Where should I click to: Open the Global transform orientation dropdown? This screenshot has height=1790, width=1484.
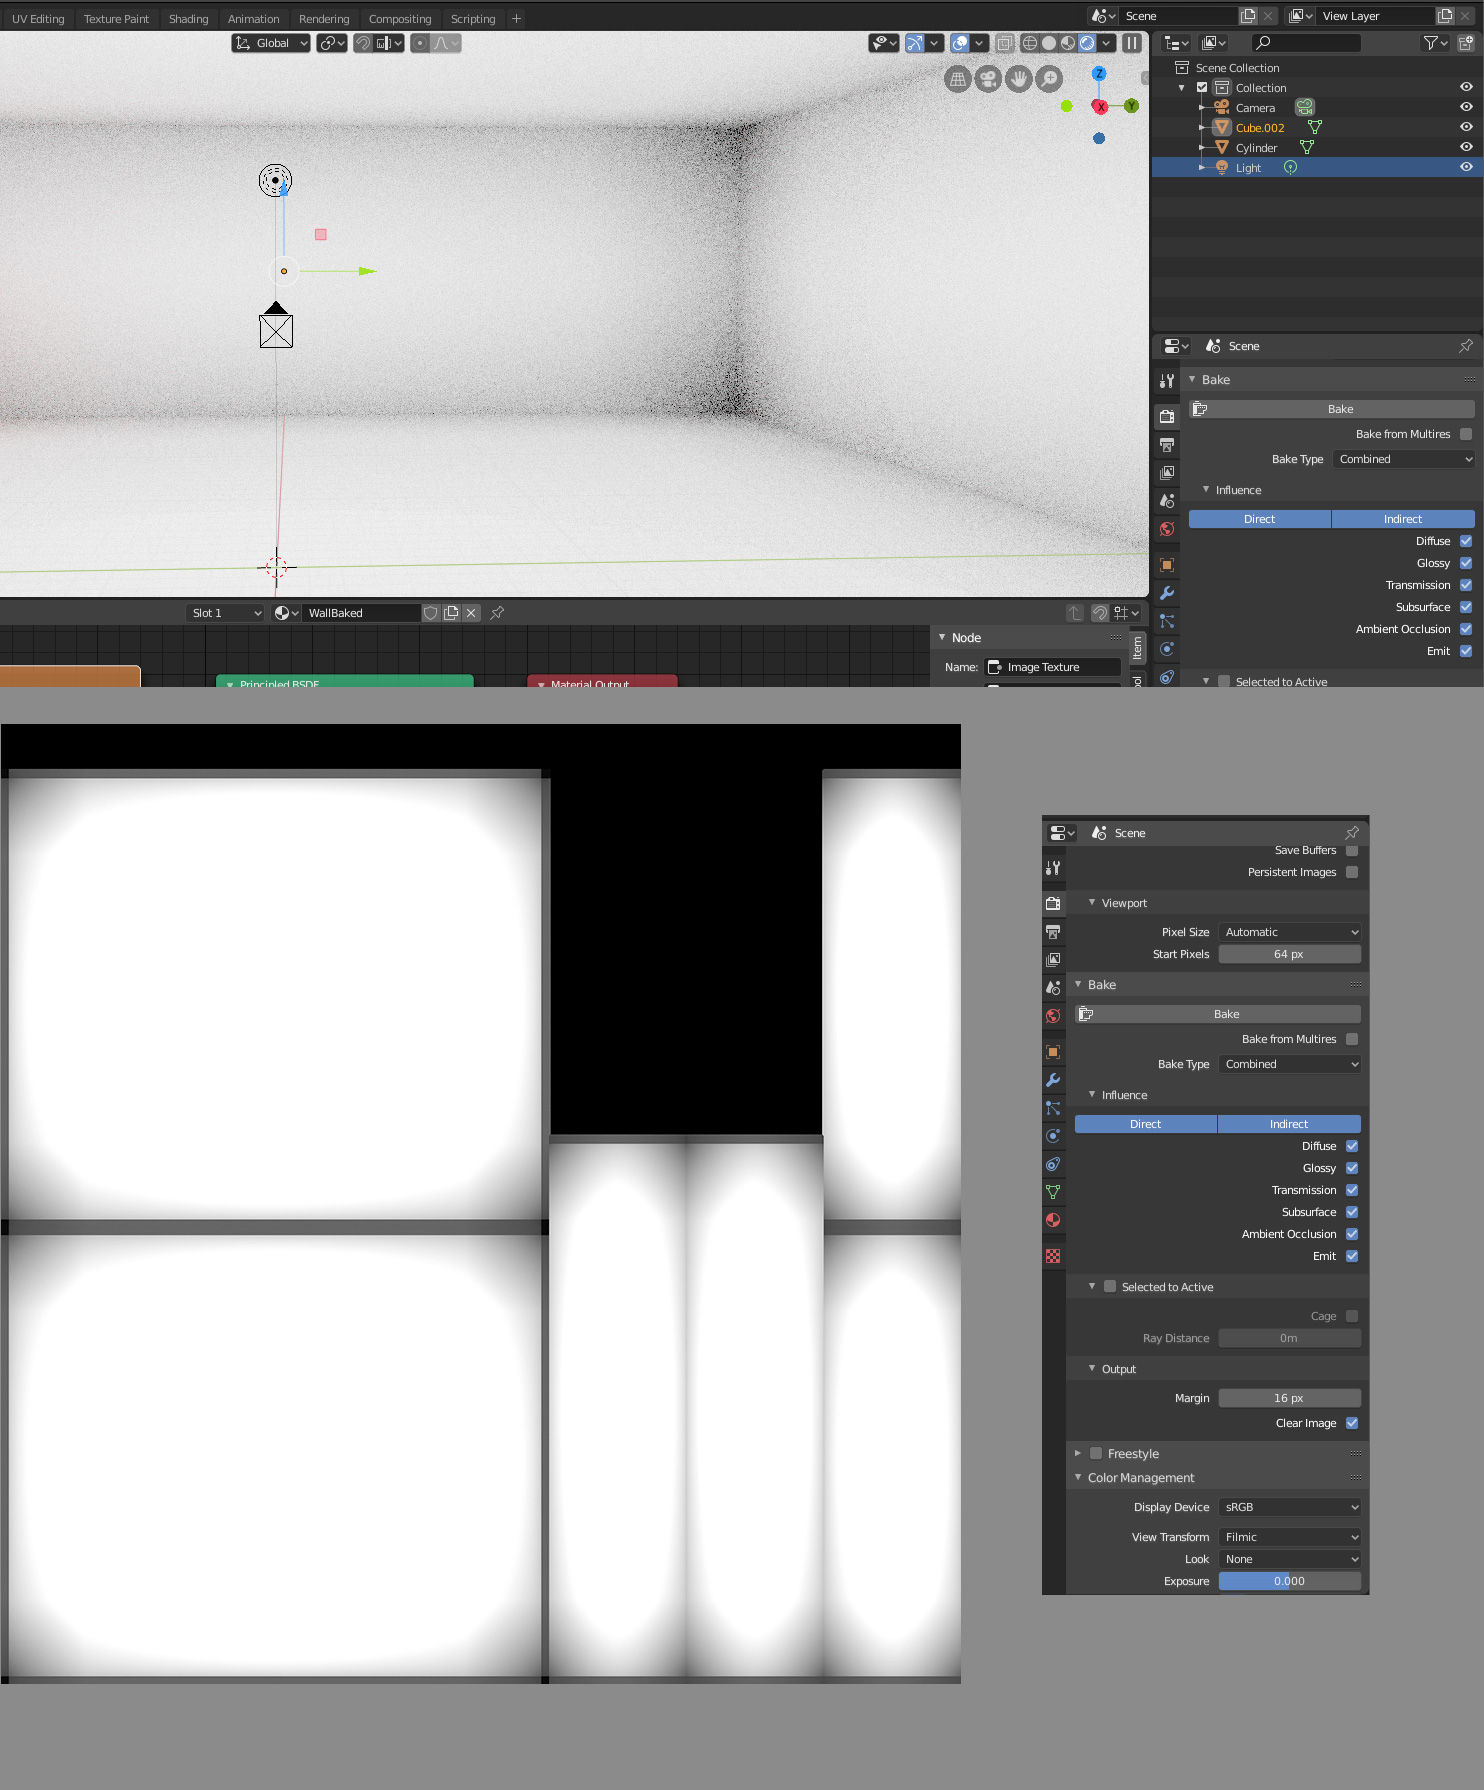[x=271, y=43]
